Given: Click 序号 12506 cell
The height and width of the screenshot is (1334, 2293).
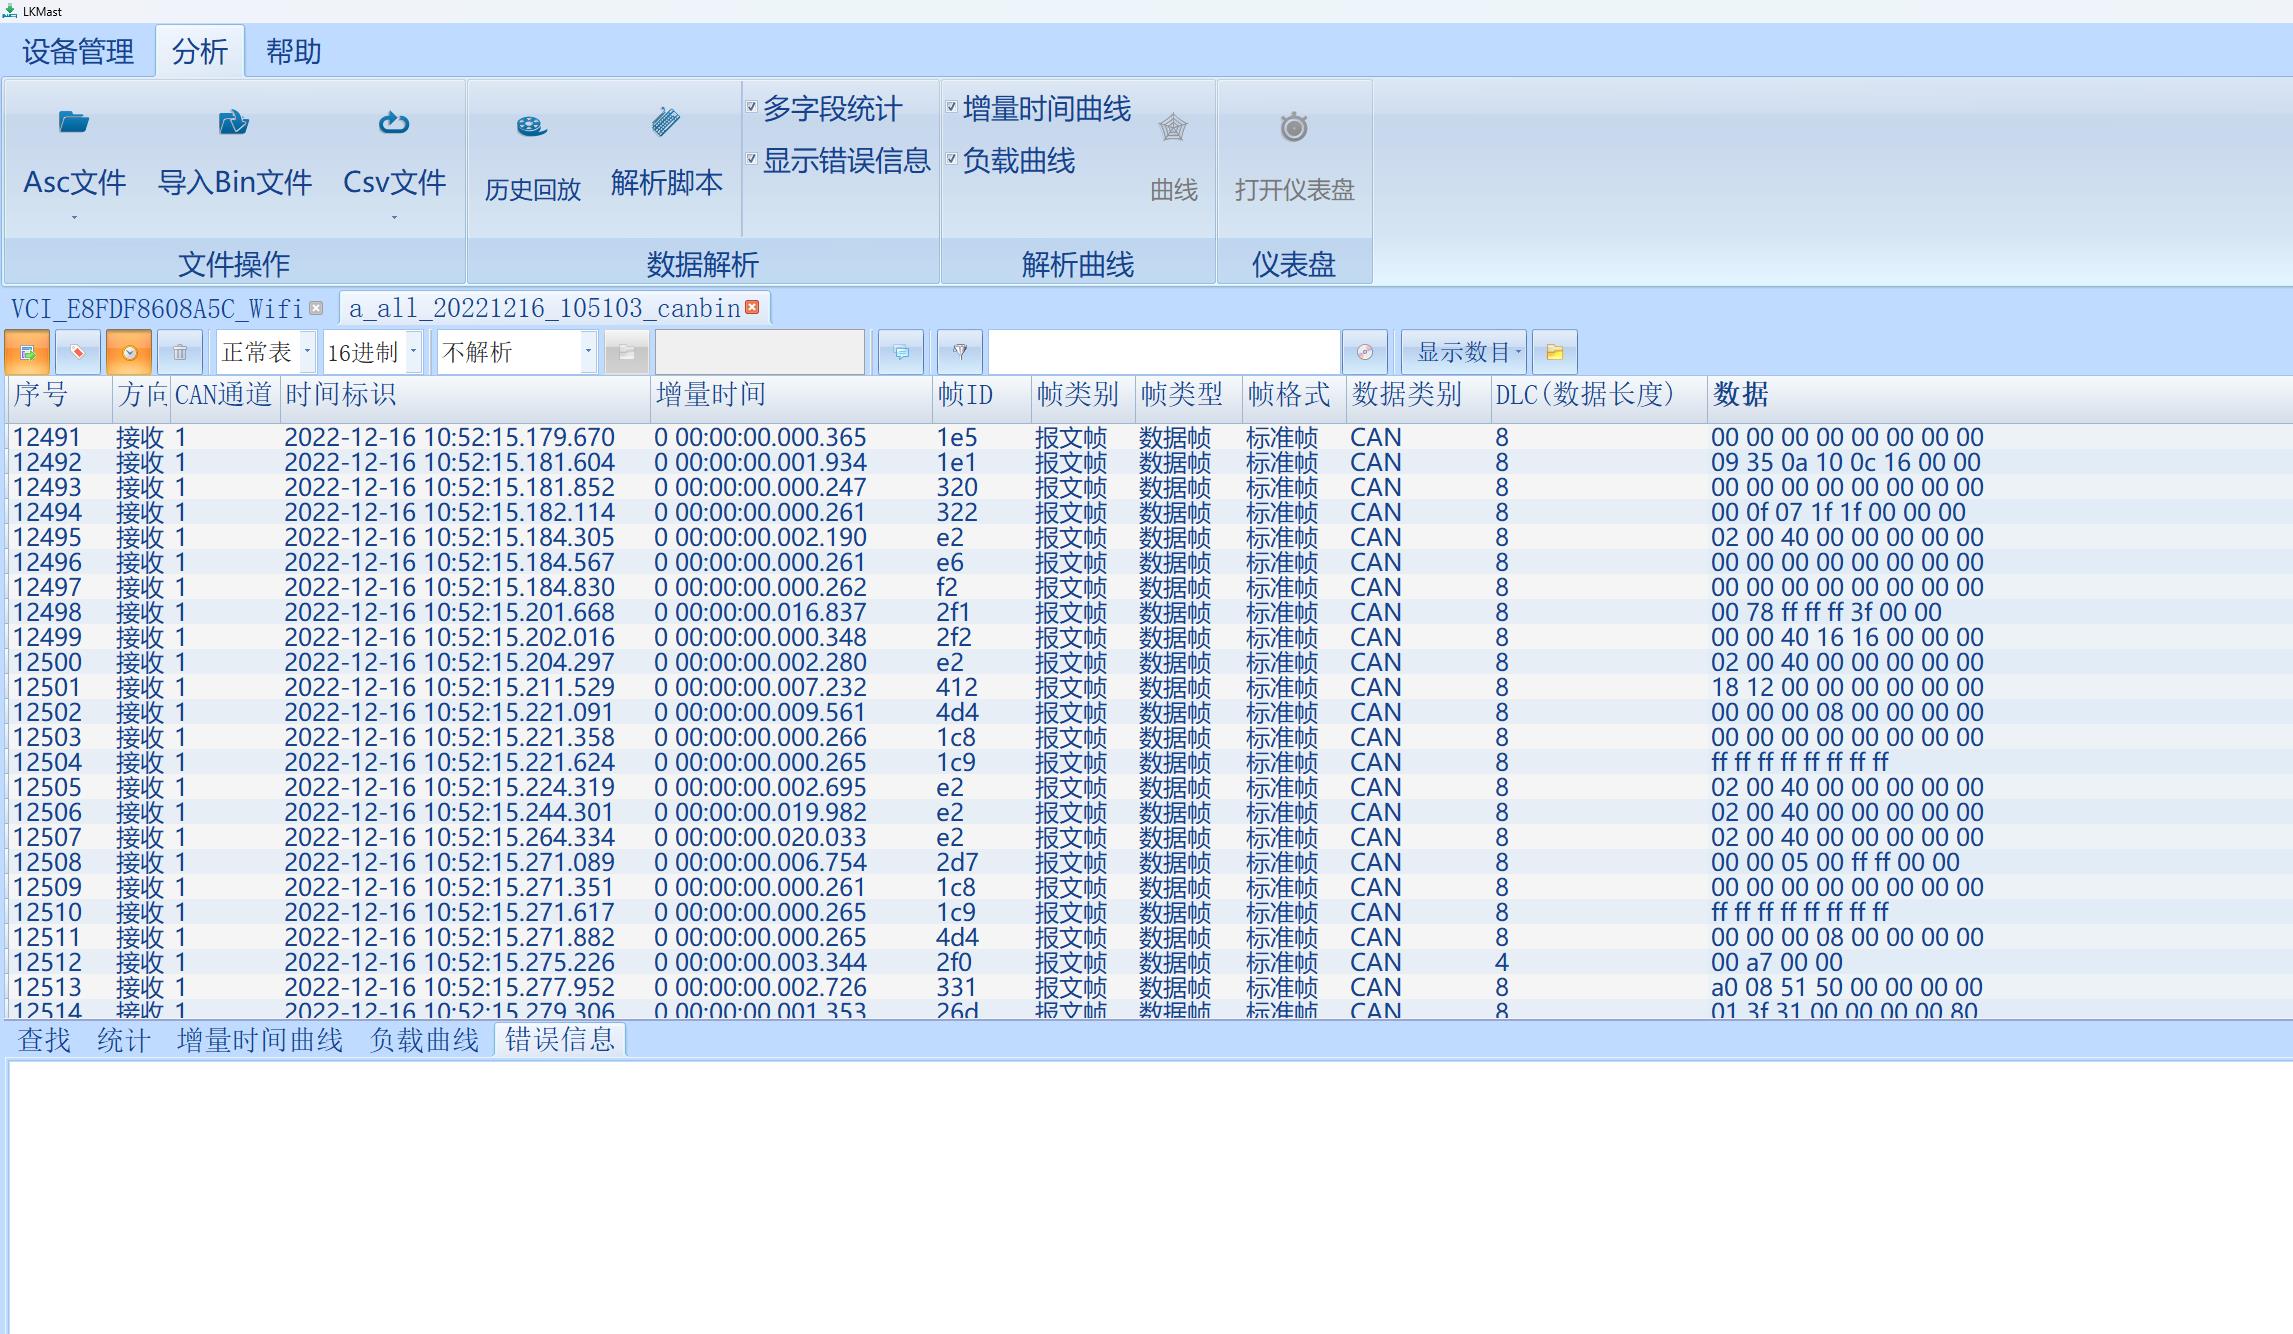Looking at the screenshot, I should (47, 812).
